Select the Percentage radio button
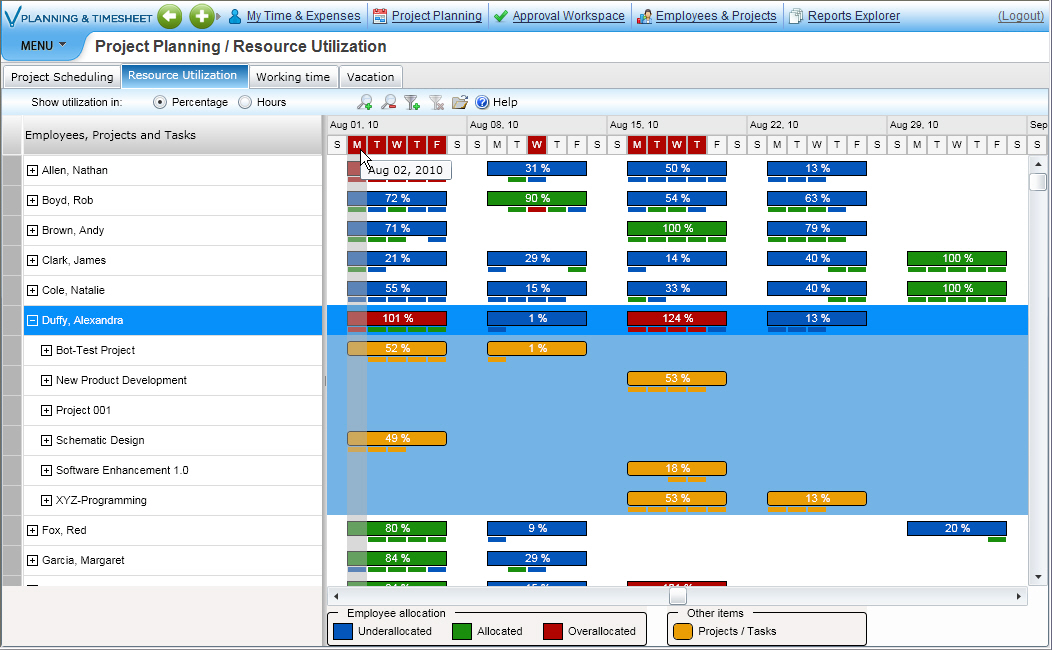1052x650 pixels. click(160, 102)
